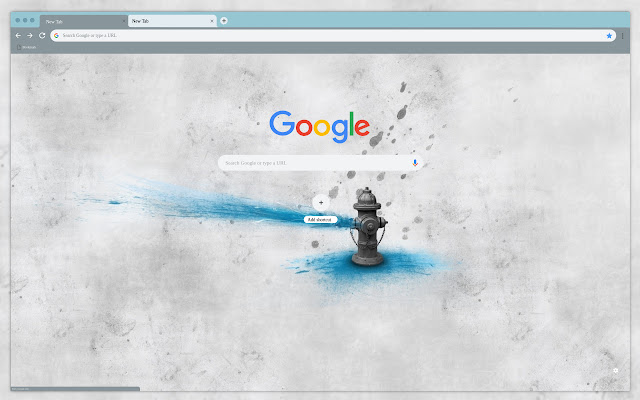
Task: Focus the address bar URL field
Action: pos(333,36)
